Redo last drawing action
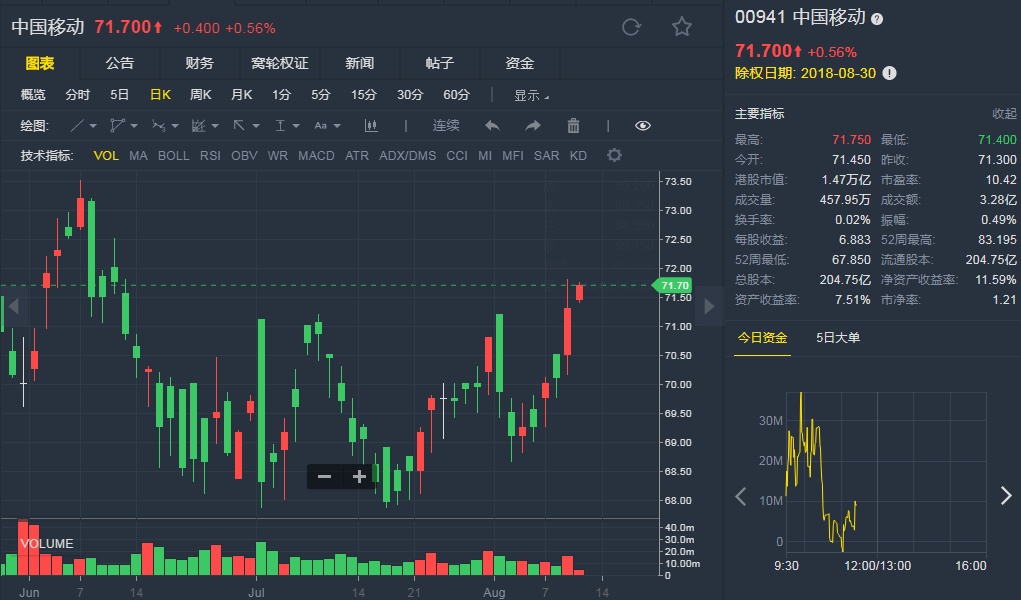This screenshot has height=600, width=1021. click(x=533, y=125)
